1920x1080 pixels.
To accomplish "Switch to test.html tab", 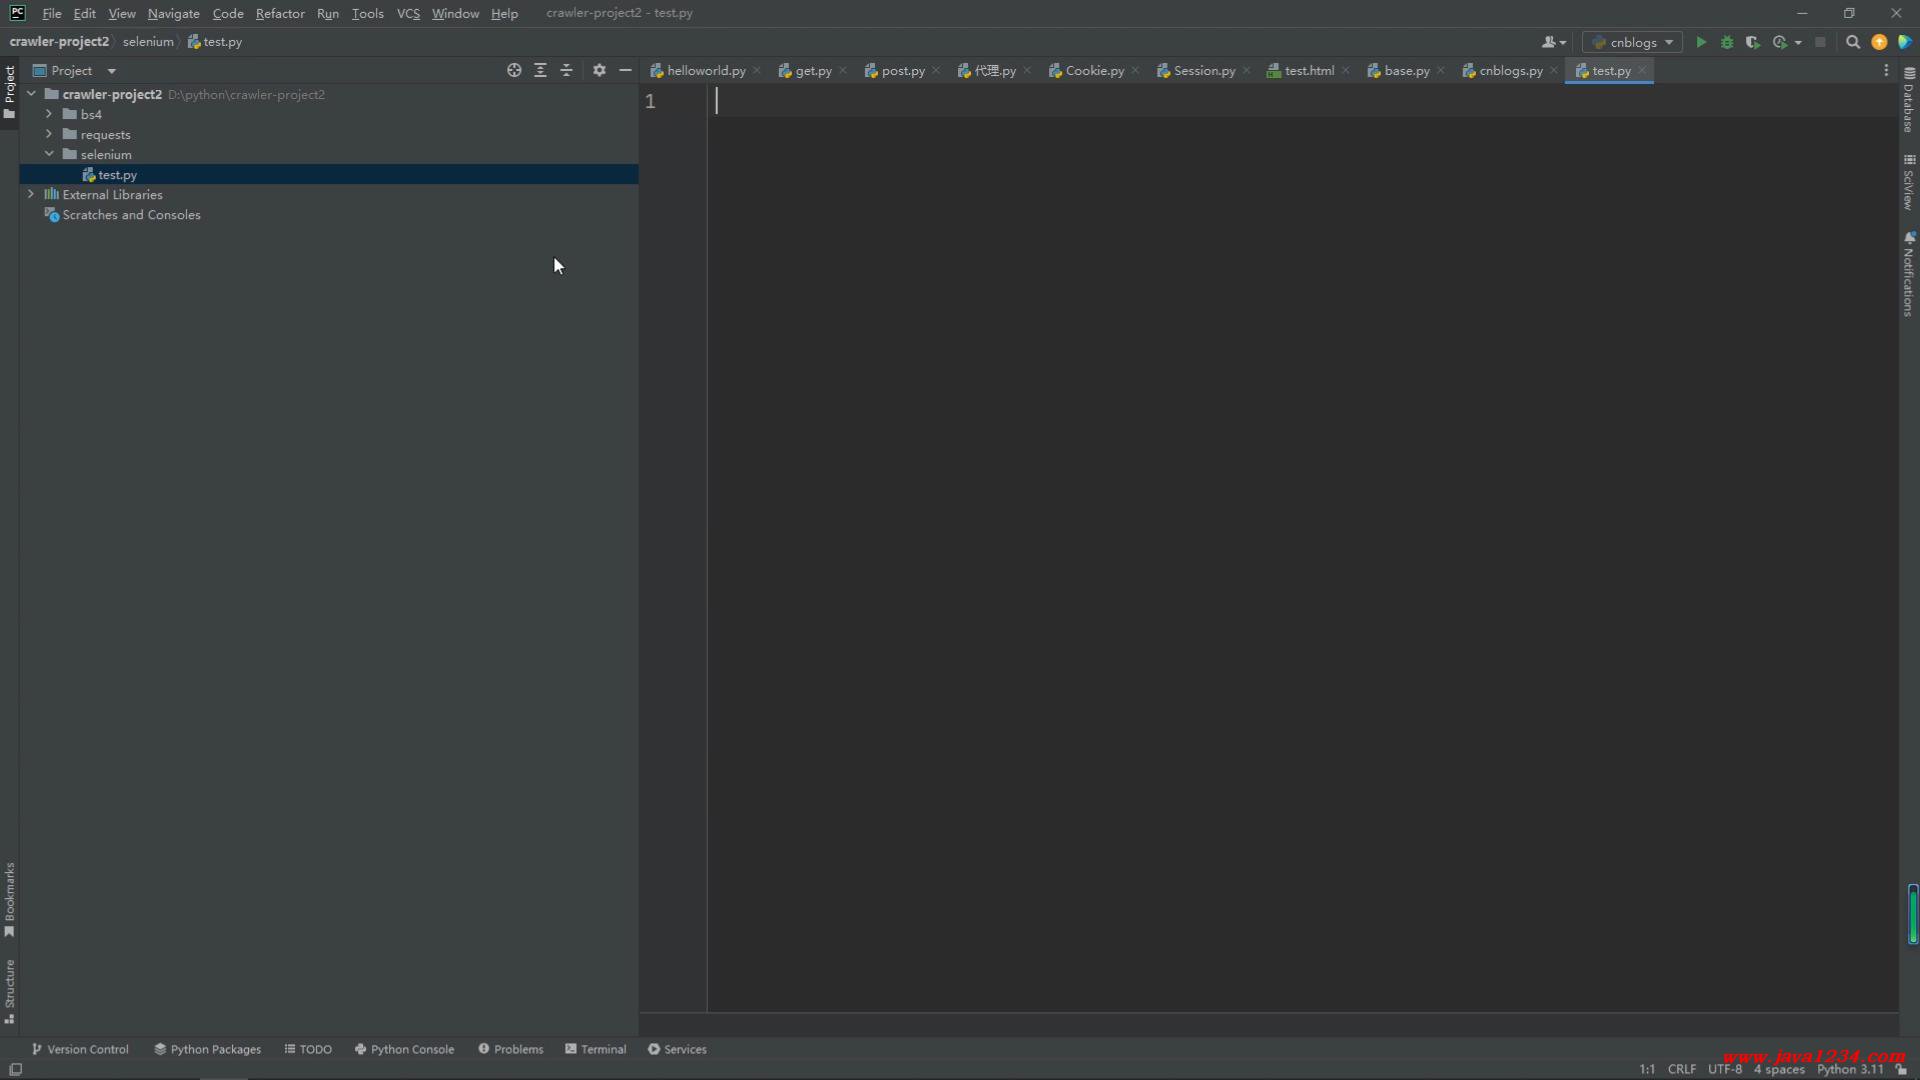I will [1300, 70].
